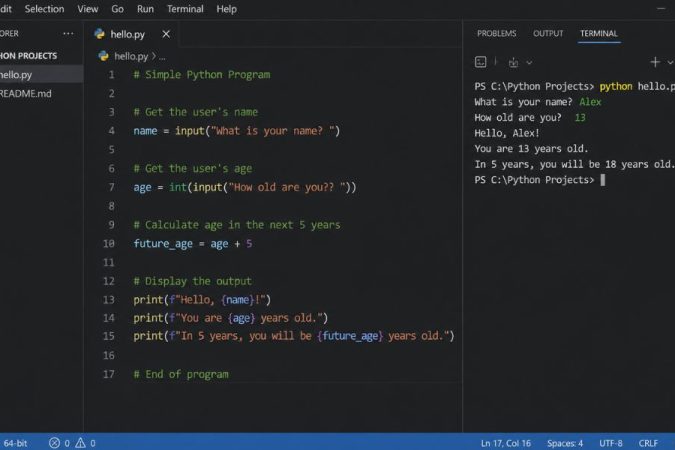
Task: Select hello.py in the Explorer
Action: pyautogui.click(x=41, y=75)
